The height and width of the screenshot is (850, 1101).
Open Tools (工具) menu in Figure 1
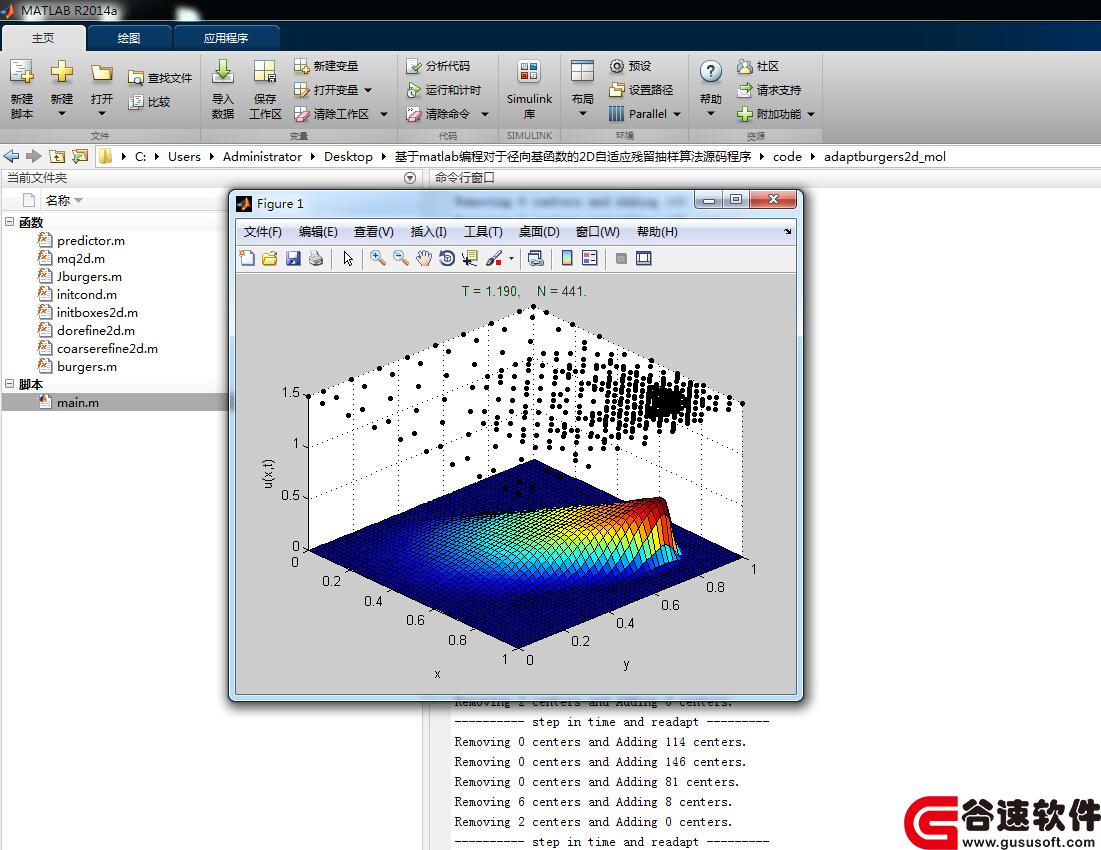tap(483, 232)
